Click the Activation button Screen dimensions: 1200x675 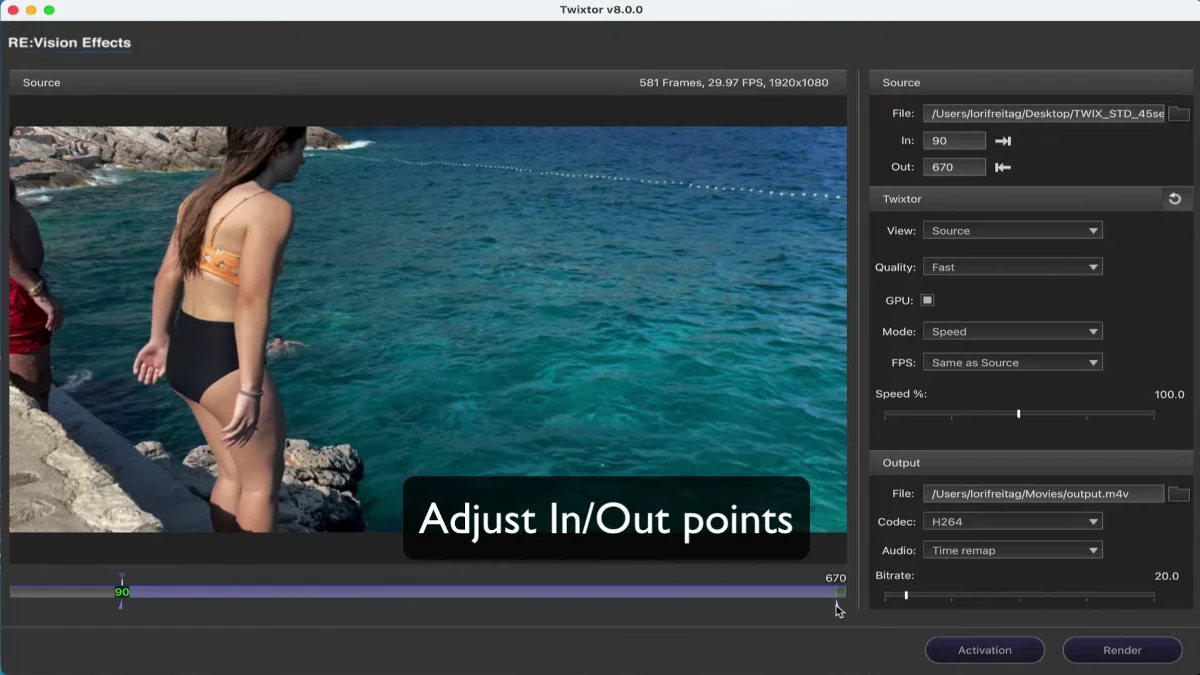(985, 650)
